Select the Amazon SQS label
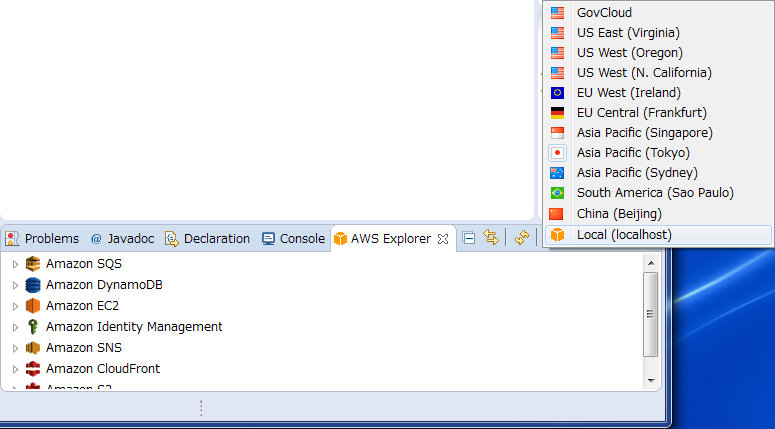 (84, 264)
